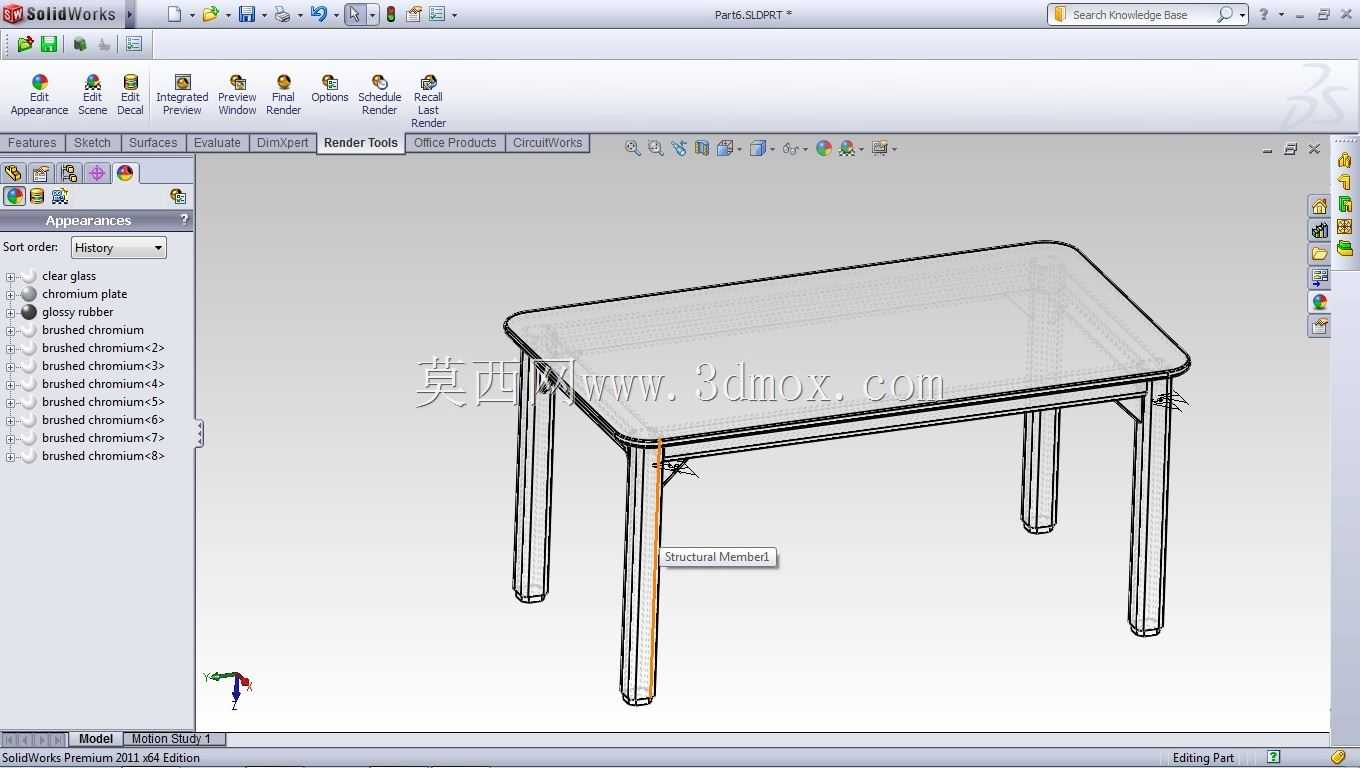Click the Edit Appearance sphere in view toolbar
This screenshot has height=768, width=1360.
824,148
